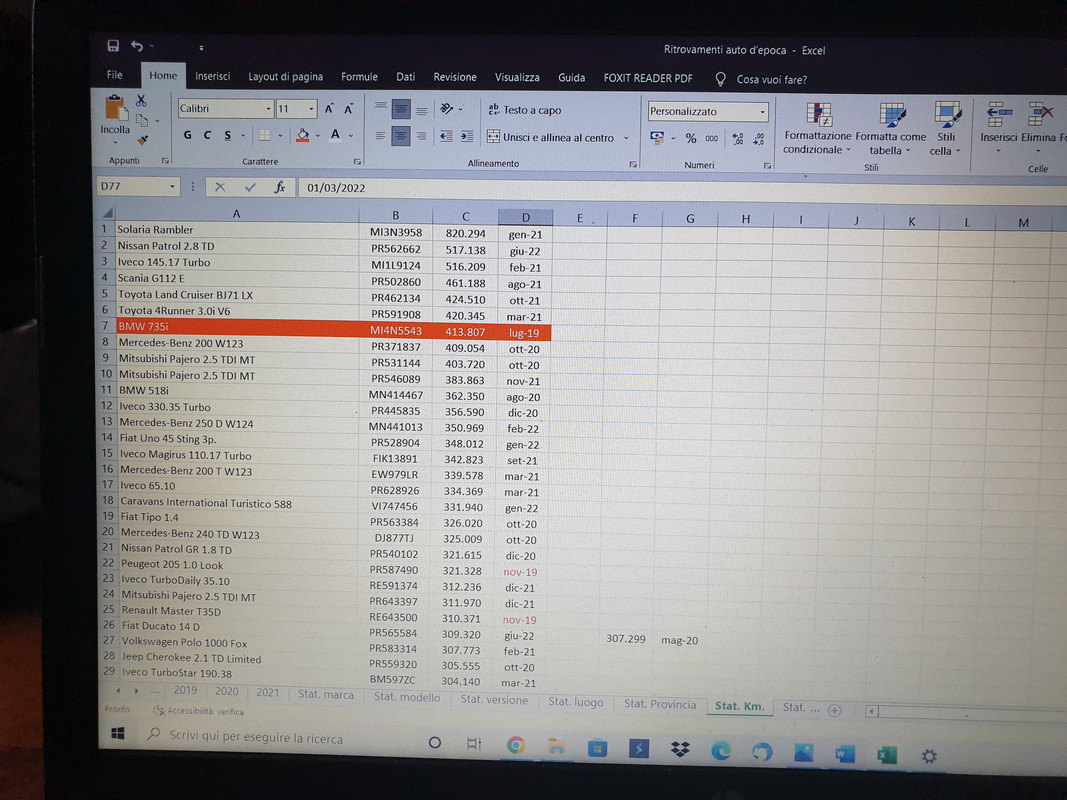Screen dimensions: 1067x800
Task: Click the Format Painter brush icon
Action: (143, 140)
